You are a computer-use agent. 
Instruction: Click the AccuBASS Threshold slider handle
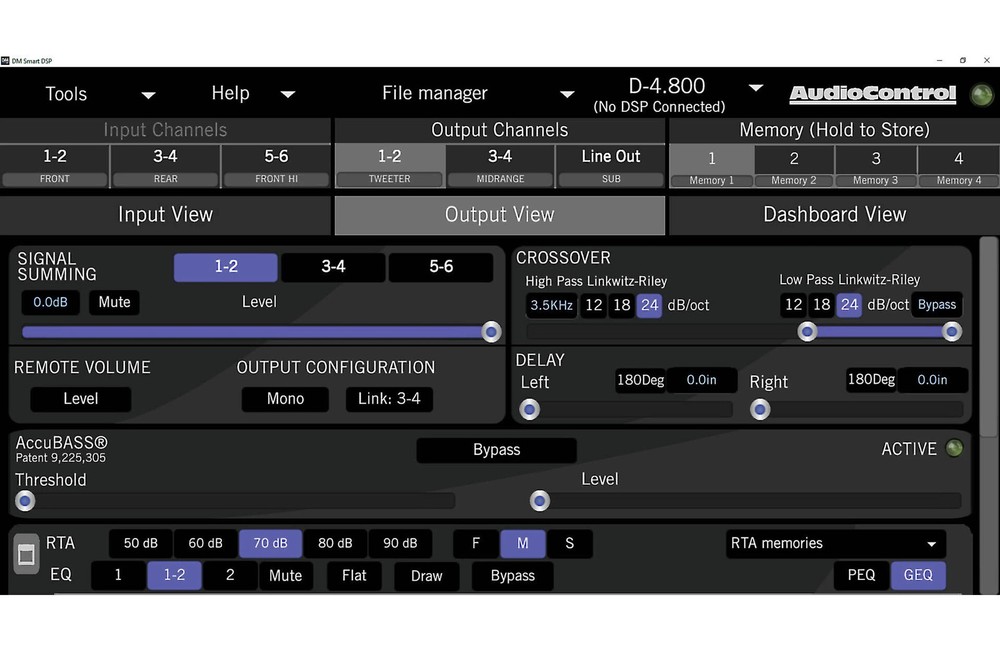click(26, 501)
